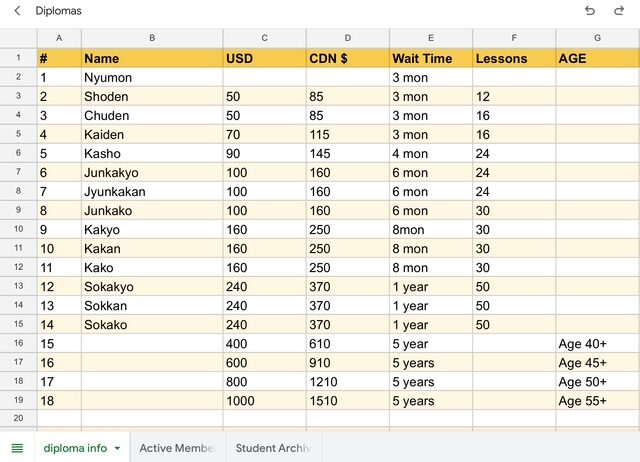Tap the back arrow next to Diplomas

tap(17, 11)
